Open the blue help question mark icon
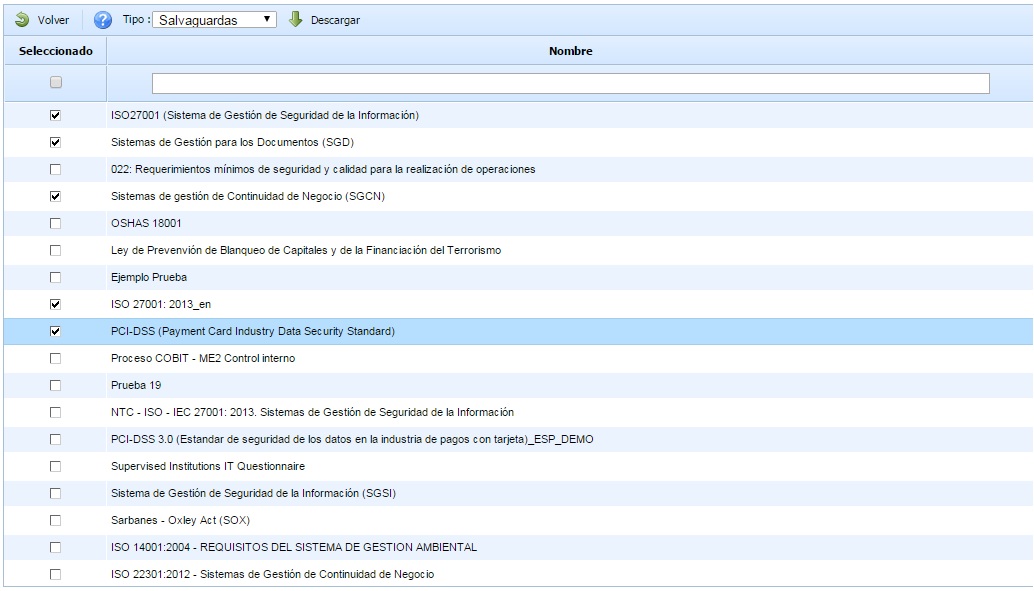The width and height of the screenshot is (1034, 591). tap(102, 20)
